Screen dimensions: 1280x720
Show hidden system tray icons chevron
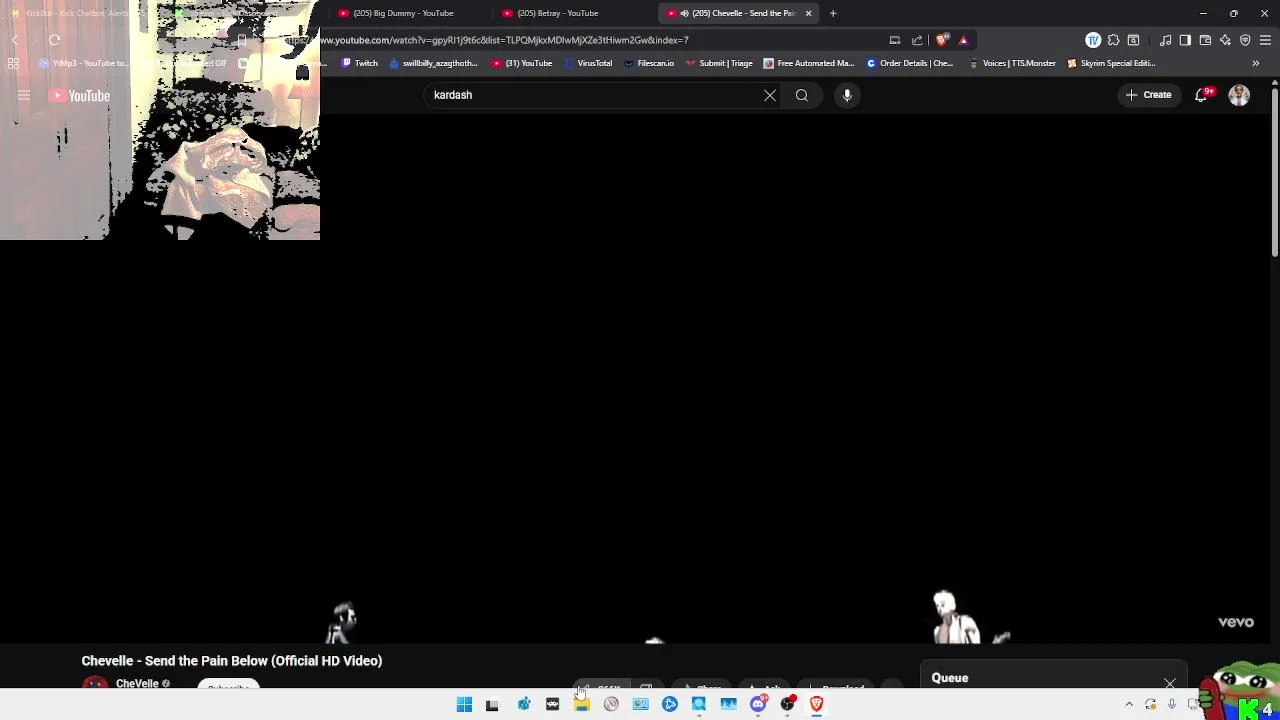(1129, 704)
